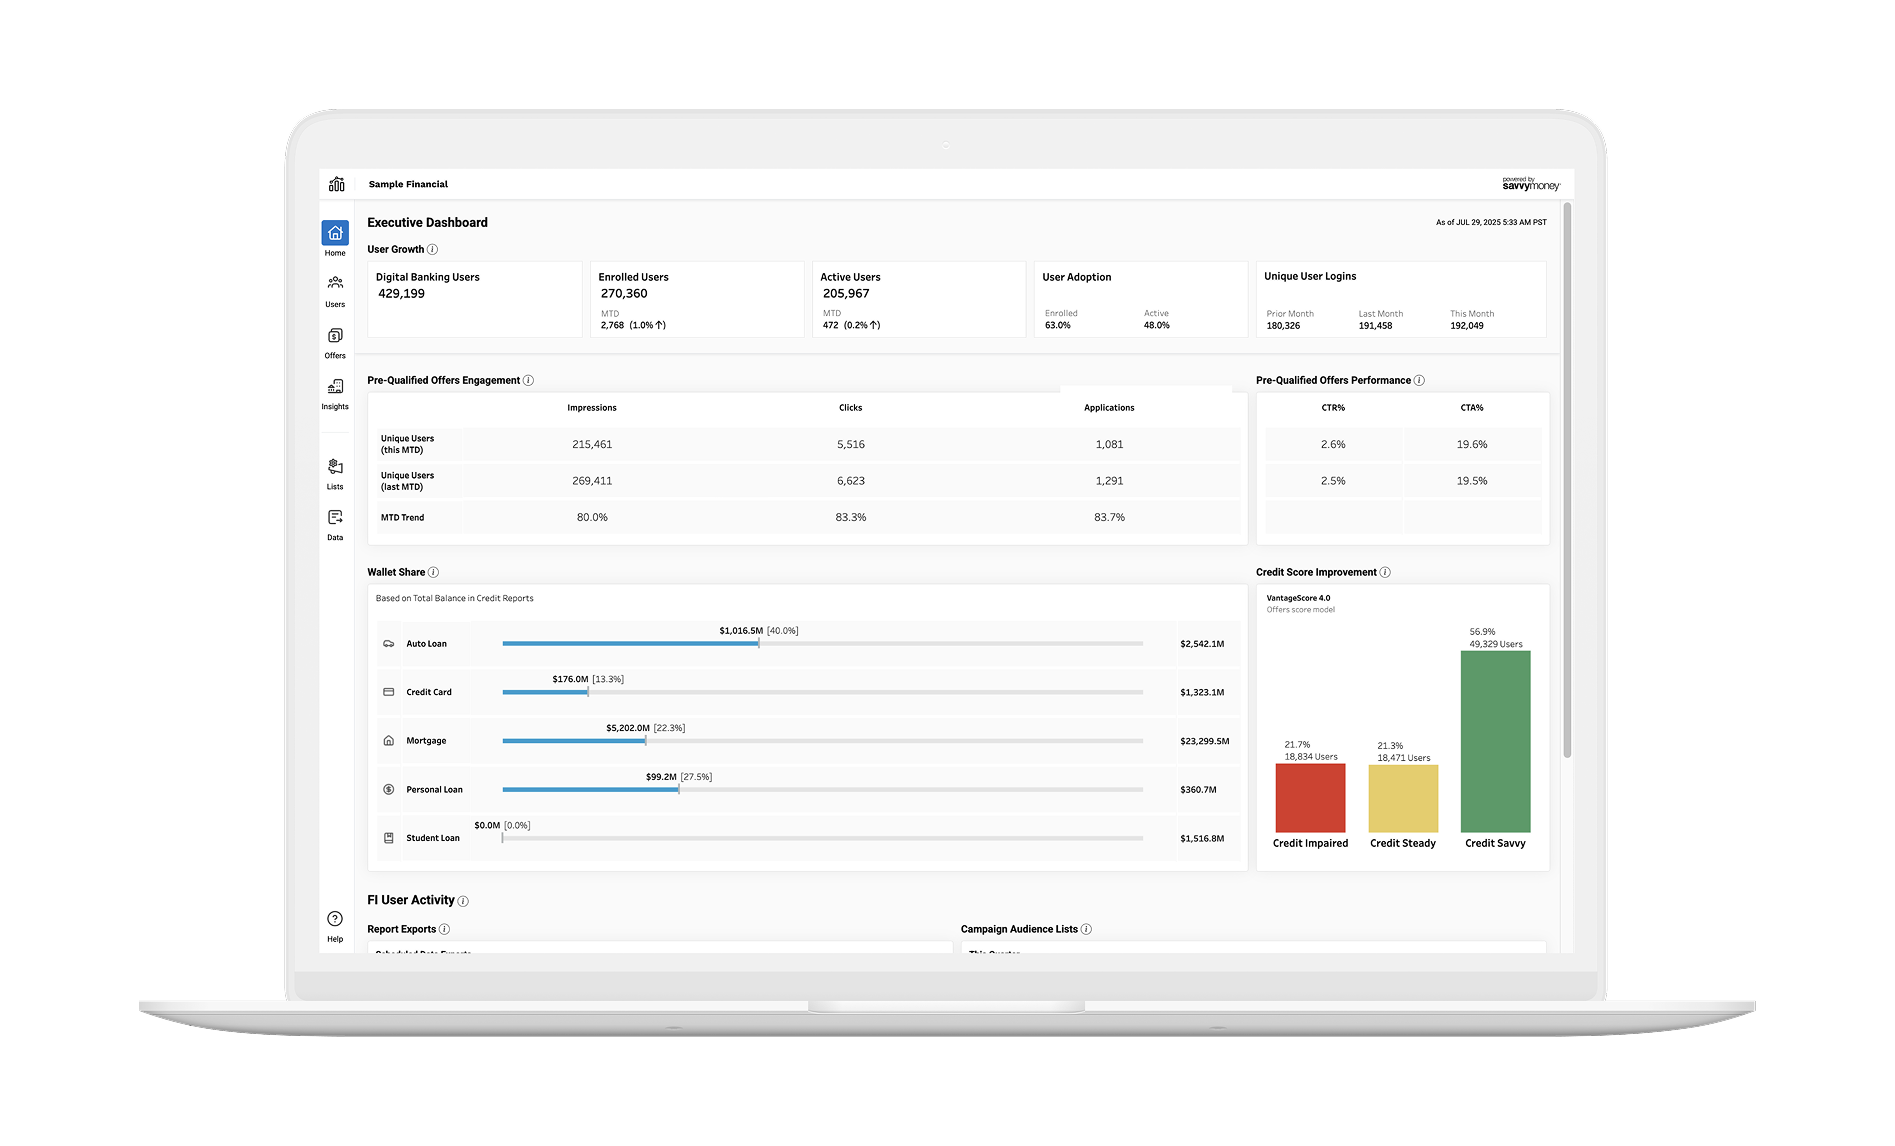Click the Enrolled Users card
The width and height of the screenshot is (1895, 1146).
[x=697, y=299]
